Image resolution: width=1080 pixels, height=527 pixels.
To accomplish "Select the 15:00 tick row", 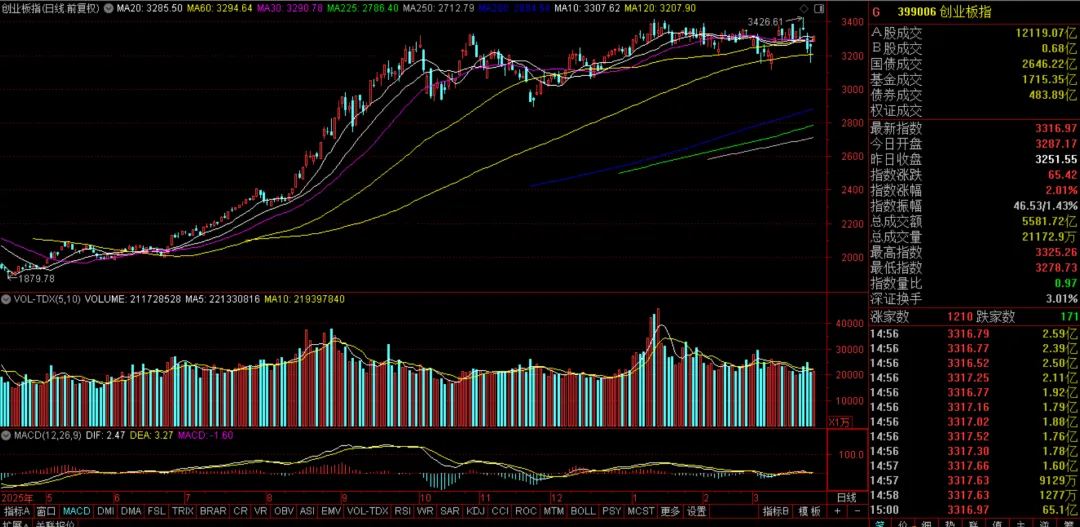I will [x=974, y=510].
